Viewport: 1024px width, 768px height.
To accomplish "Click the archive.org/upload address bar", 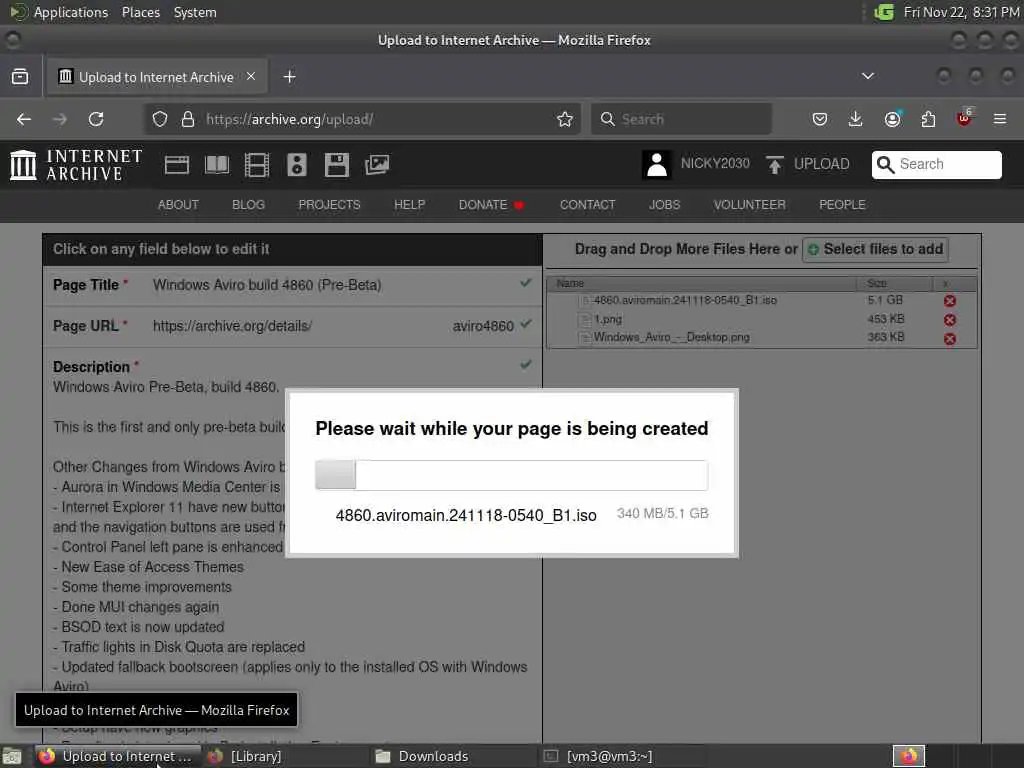I will pos(362,119).
